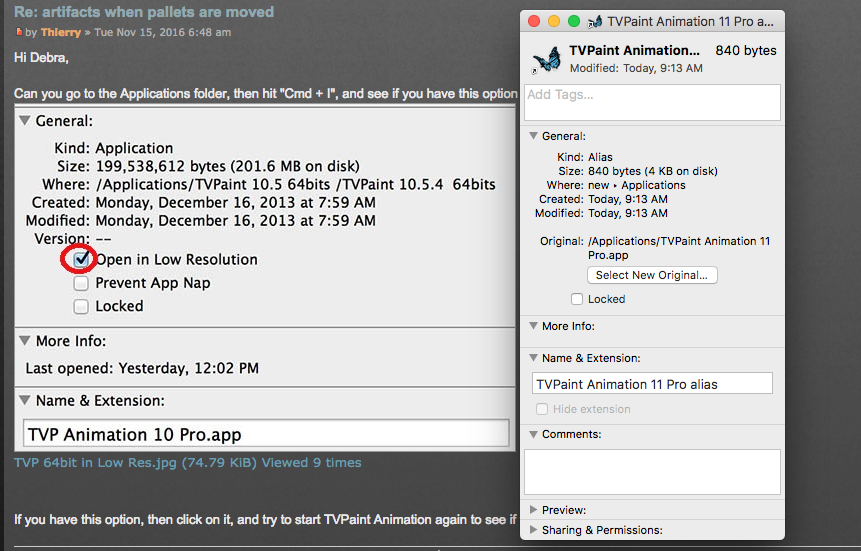Click the 'Original: /Applications/TVPaint Animation 11 Pro.app' path

click(x=655, y=248)
